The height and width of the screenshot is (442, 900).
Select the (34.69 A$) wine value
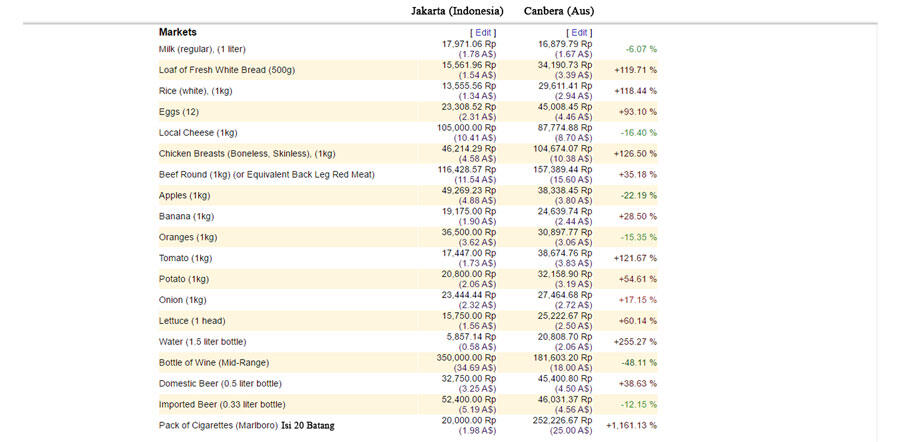point(474,368)
